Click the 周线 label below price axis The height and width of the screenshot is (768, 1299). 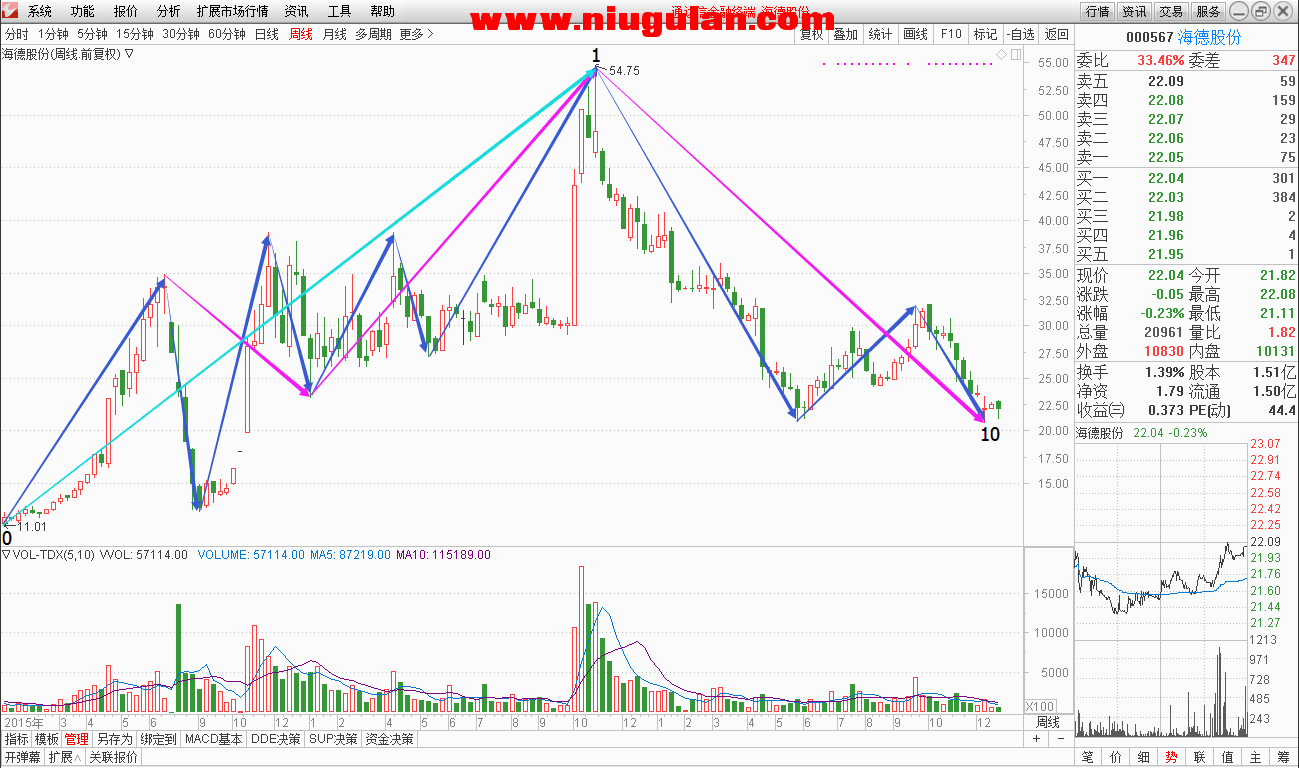pyautogui.click(x=1047, y=722)
